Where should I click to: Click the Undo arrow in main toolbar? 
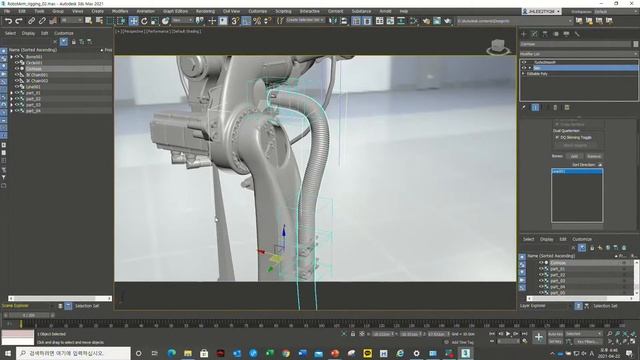8,21
